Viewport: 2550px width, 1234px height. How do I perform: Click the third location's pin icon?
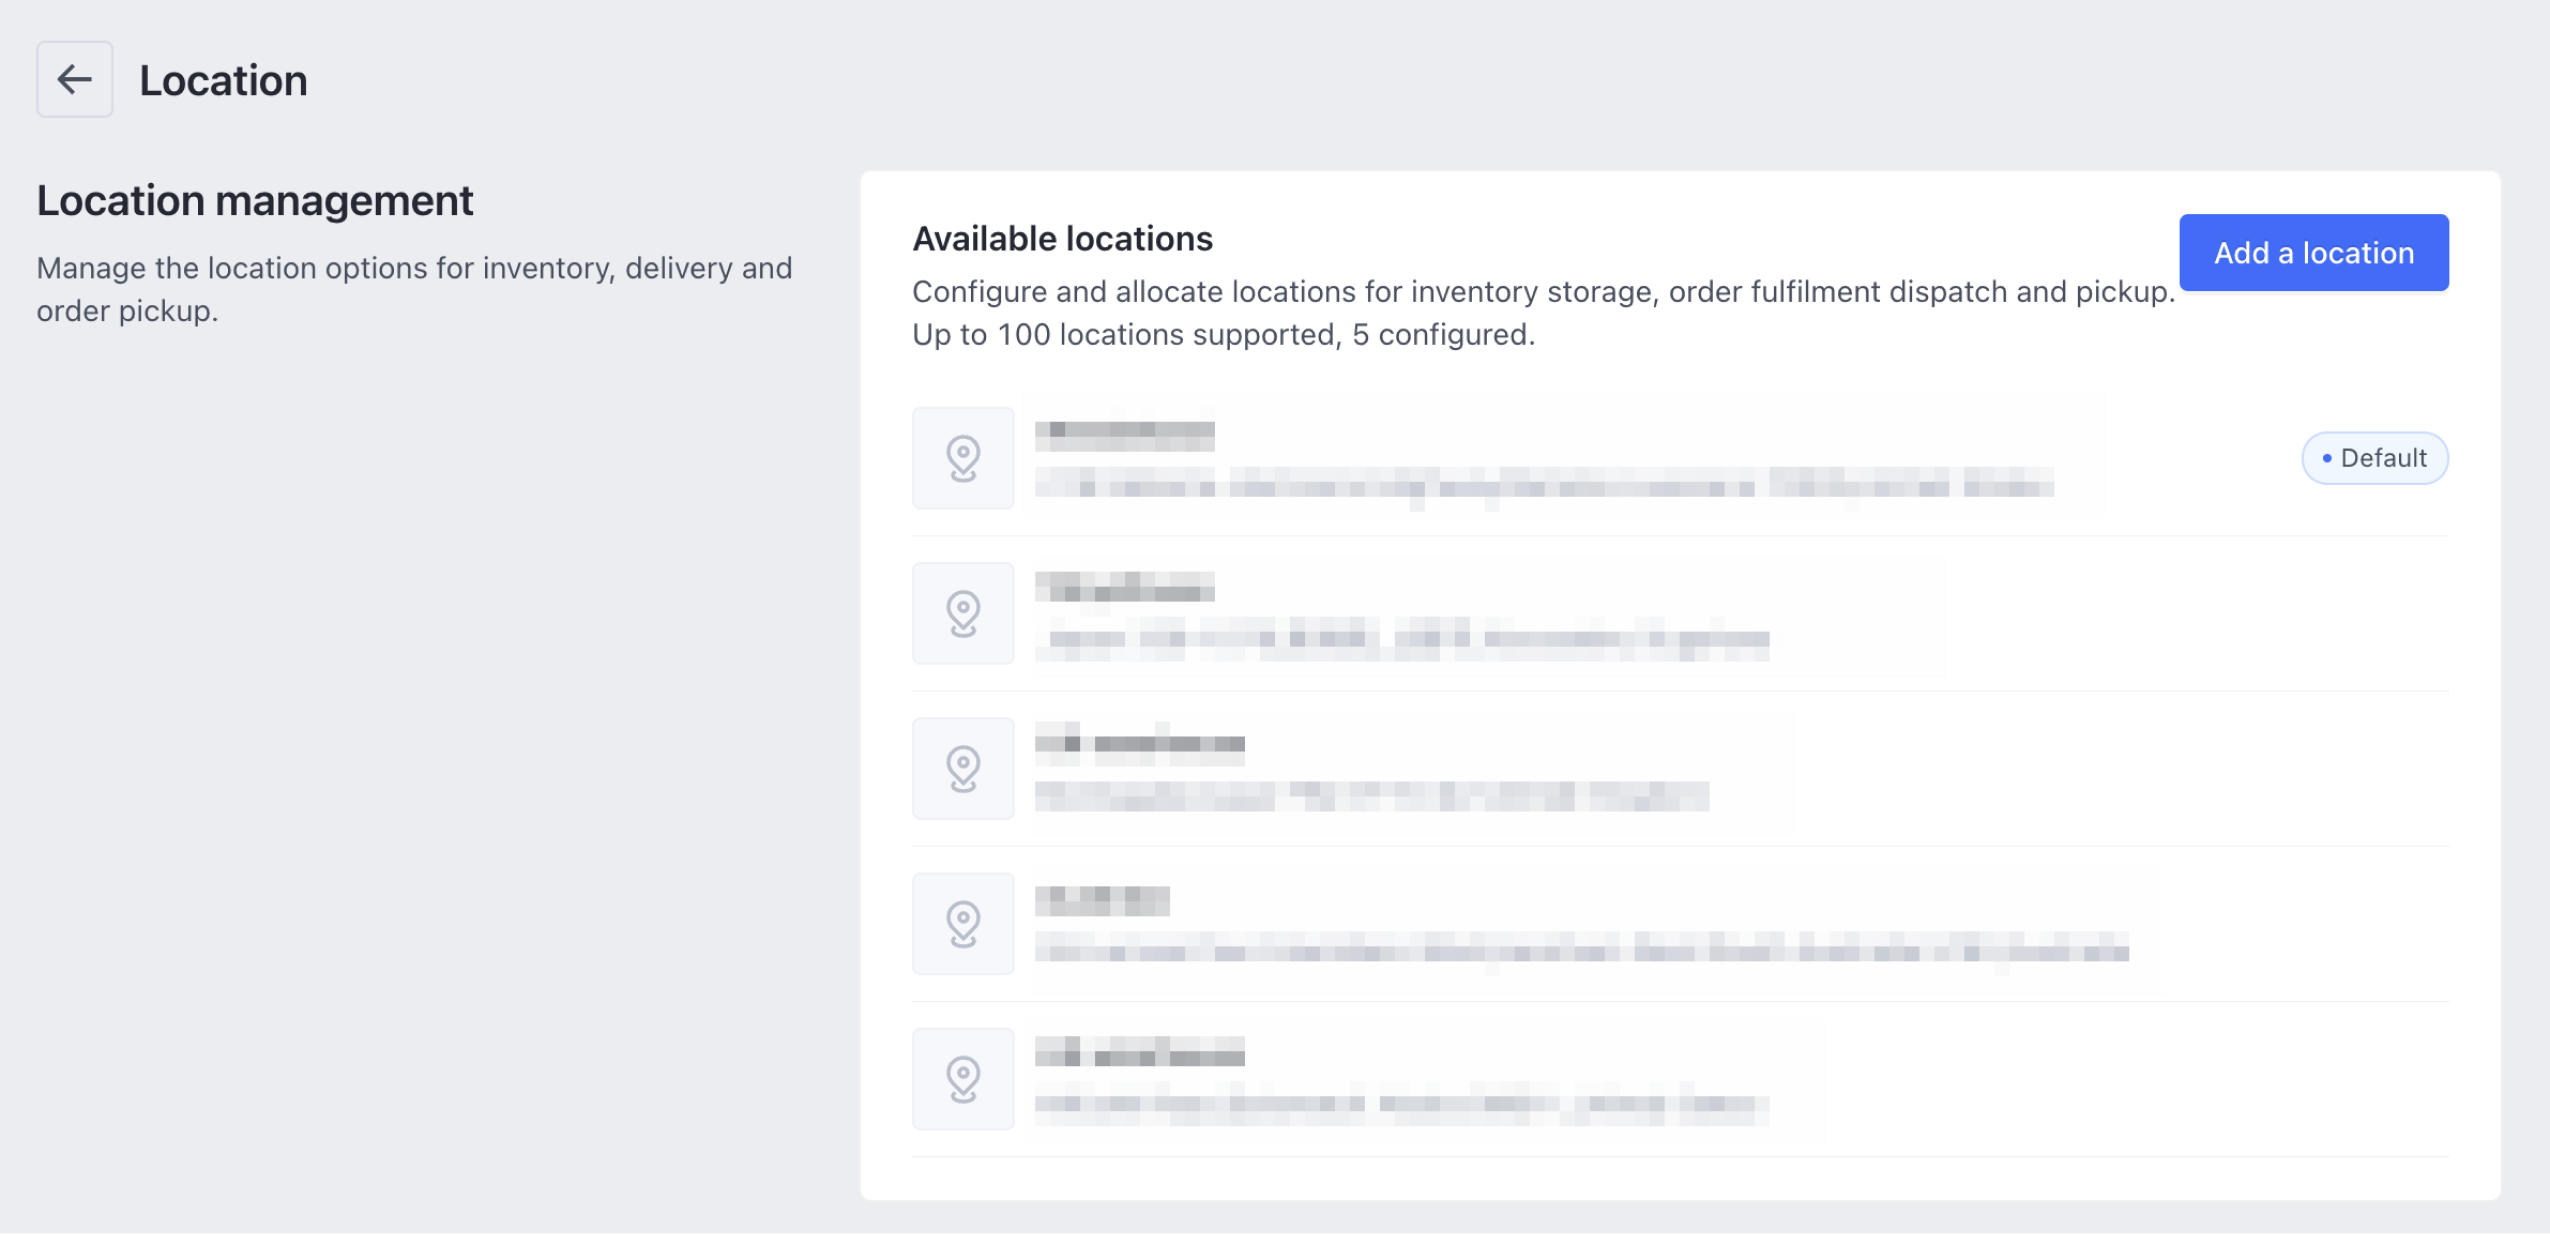(x=962, y=768)
